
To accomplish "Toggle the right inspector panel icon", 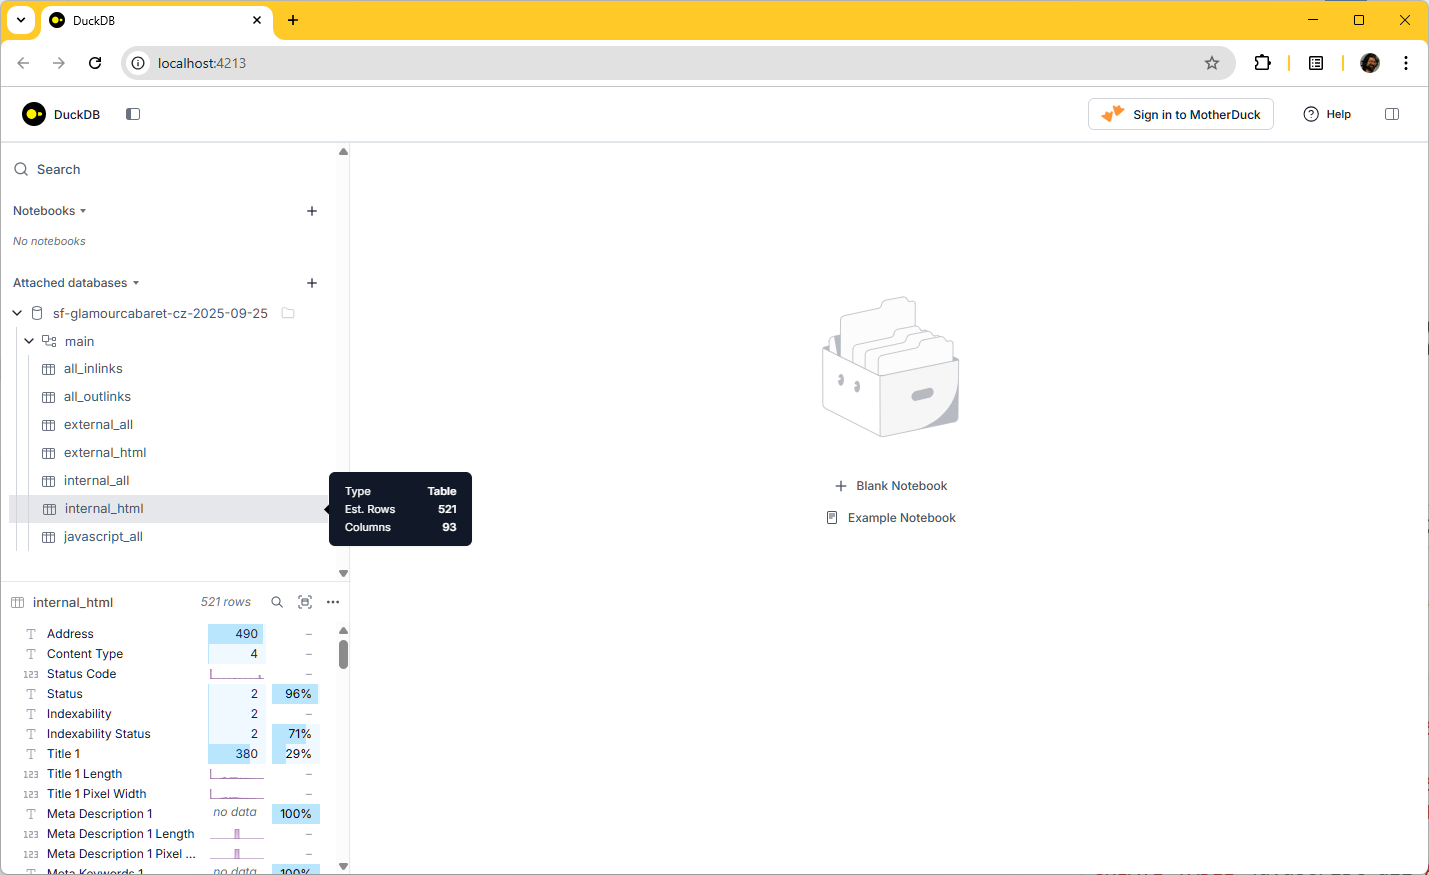I will pyautogui.click(x=1391, y=114).
